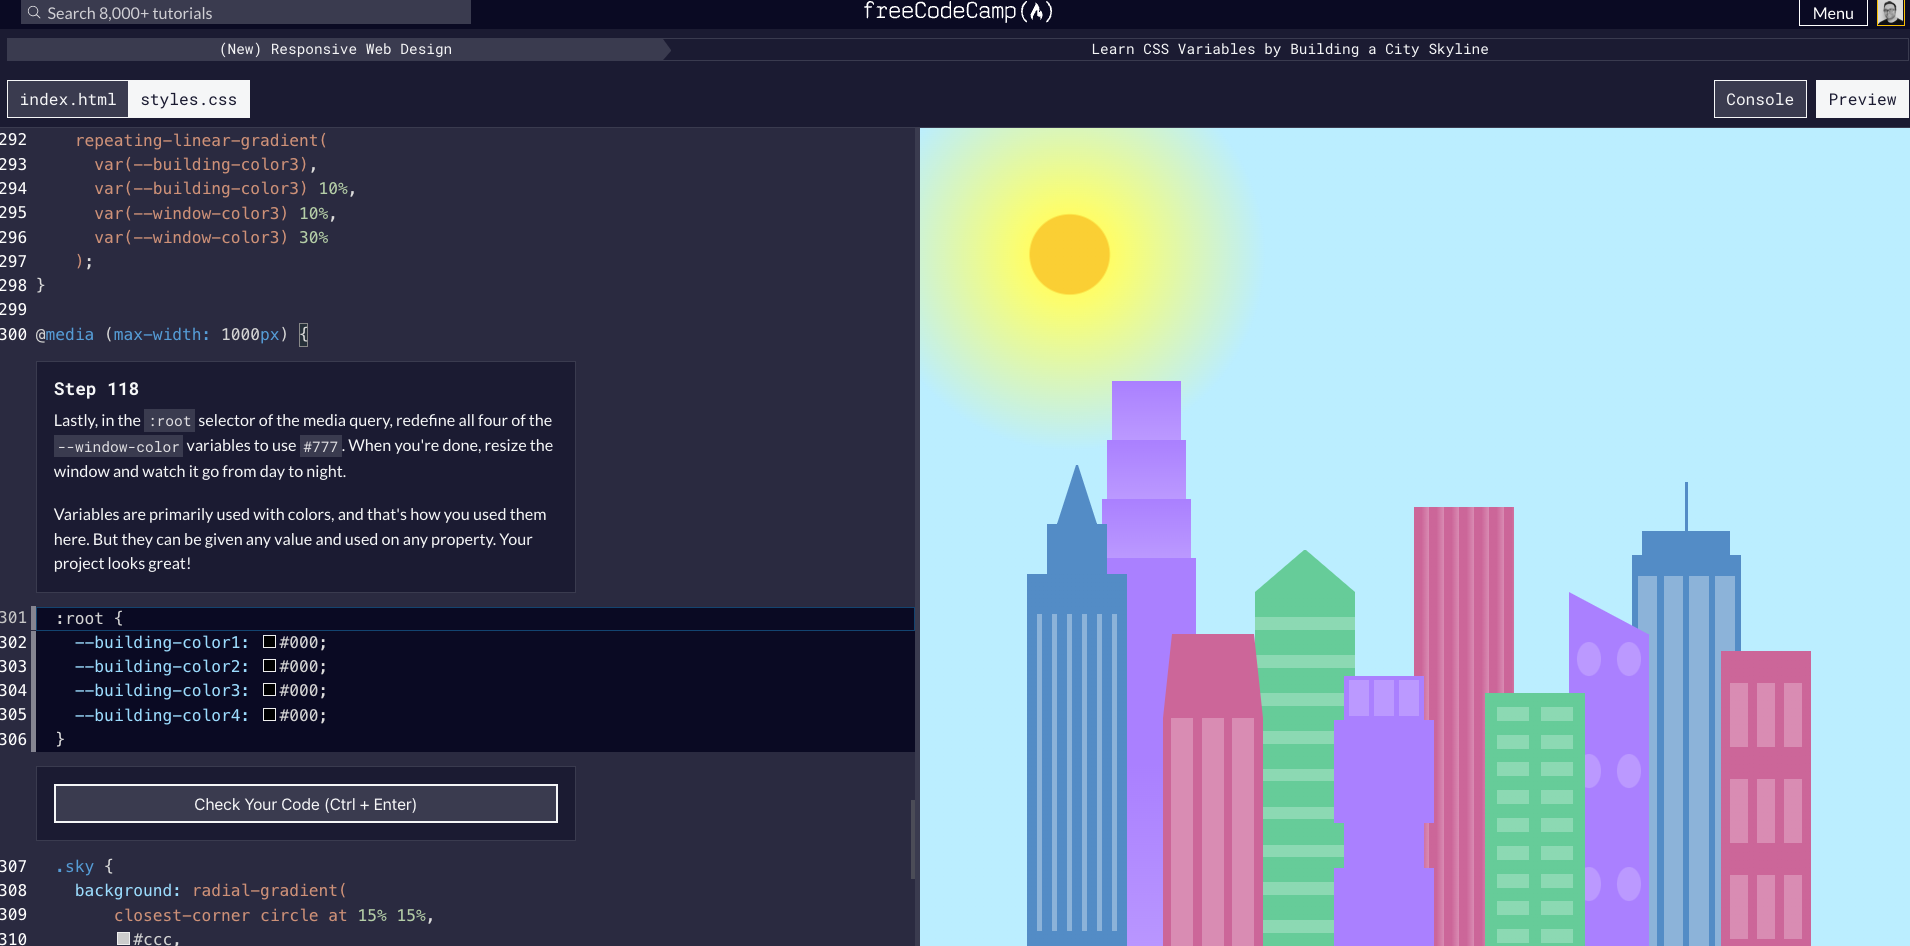Switch to the Preview pane
Viewport: 1910px width, 946px height.
click(x=1861, y=98)
